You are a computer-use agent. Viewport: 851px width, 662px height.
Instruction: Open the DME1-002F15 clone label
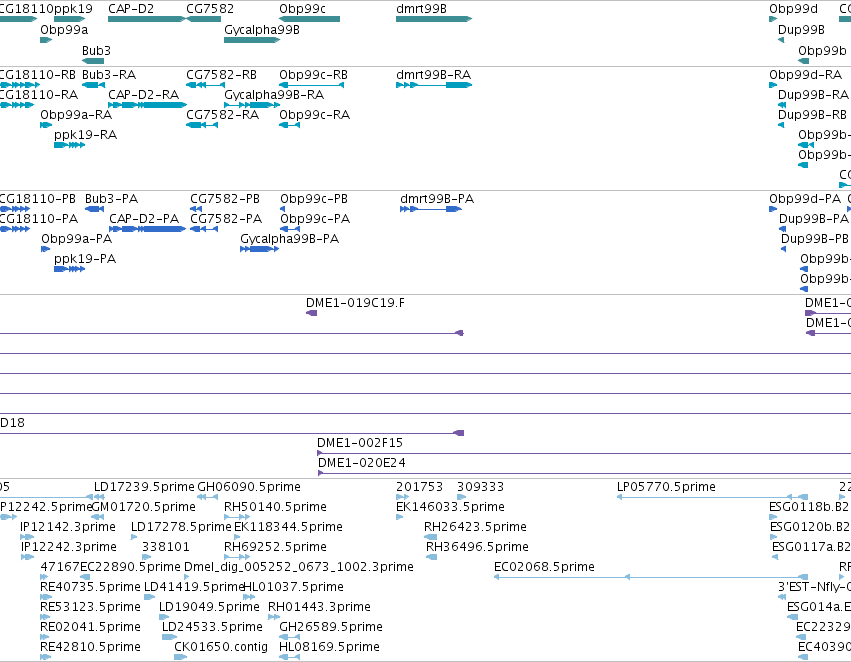click(x=360, y=443)
